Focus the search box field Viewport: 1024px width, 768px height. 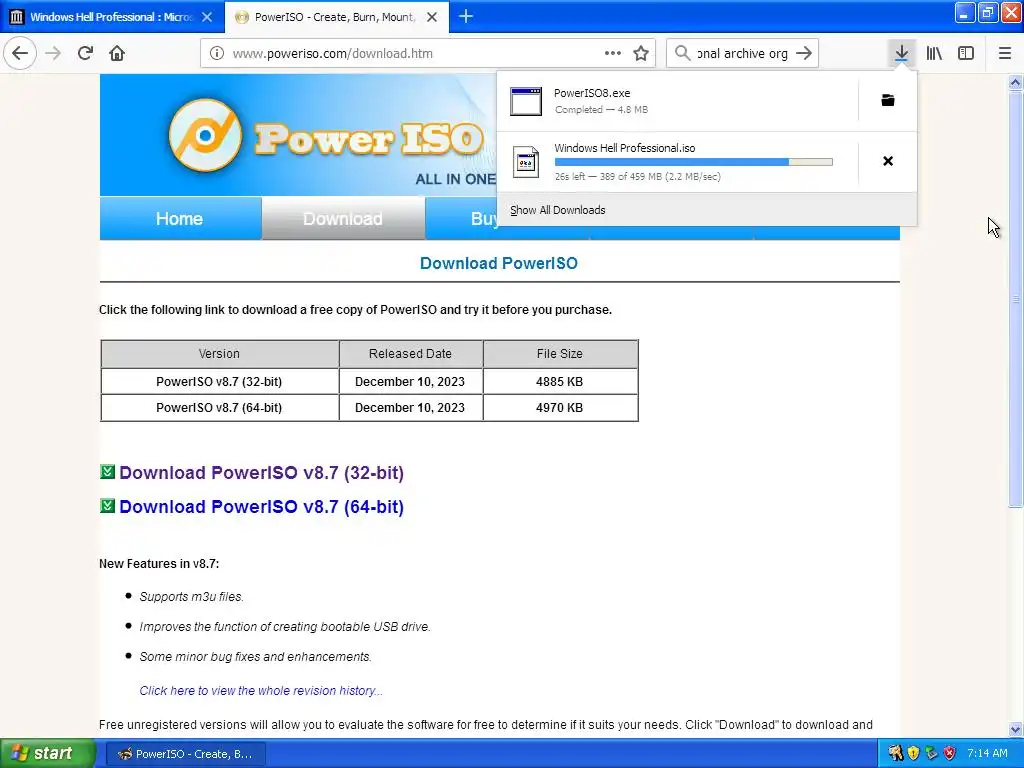pos(743,54)
